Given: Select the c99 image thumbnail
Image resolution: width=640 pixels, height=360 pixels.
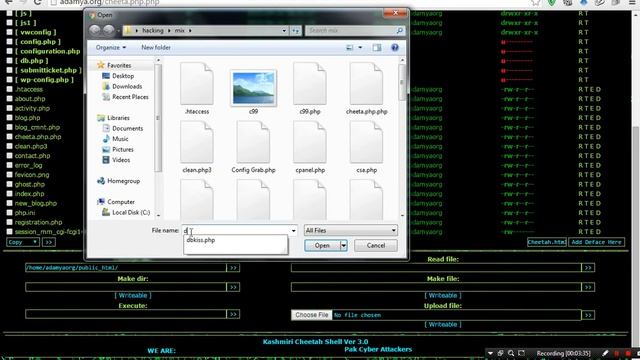Looking at the screenshot, I should click(253, 88).
